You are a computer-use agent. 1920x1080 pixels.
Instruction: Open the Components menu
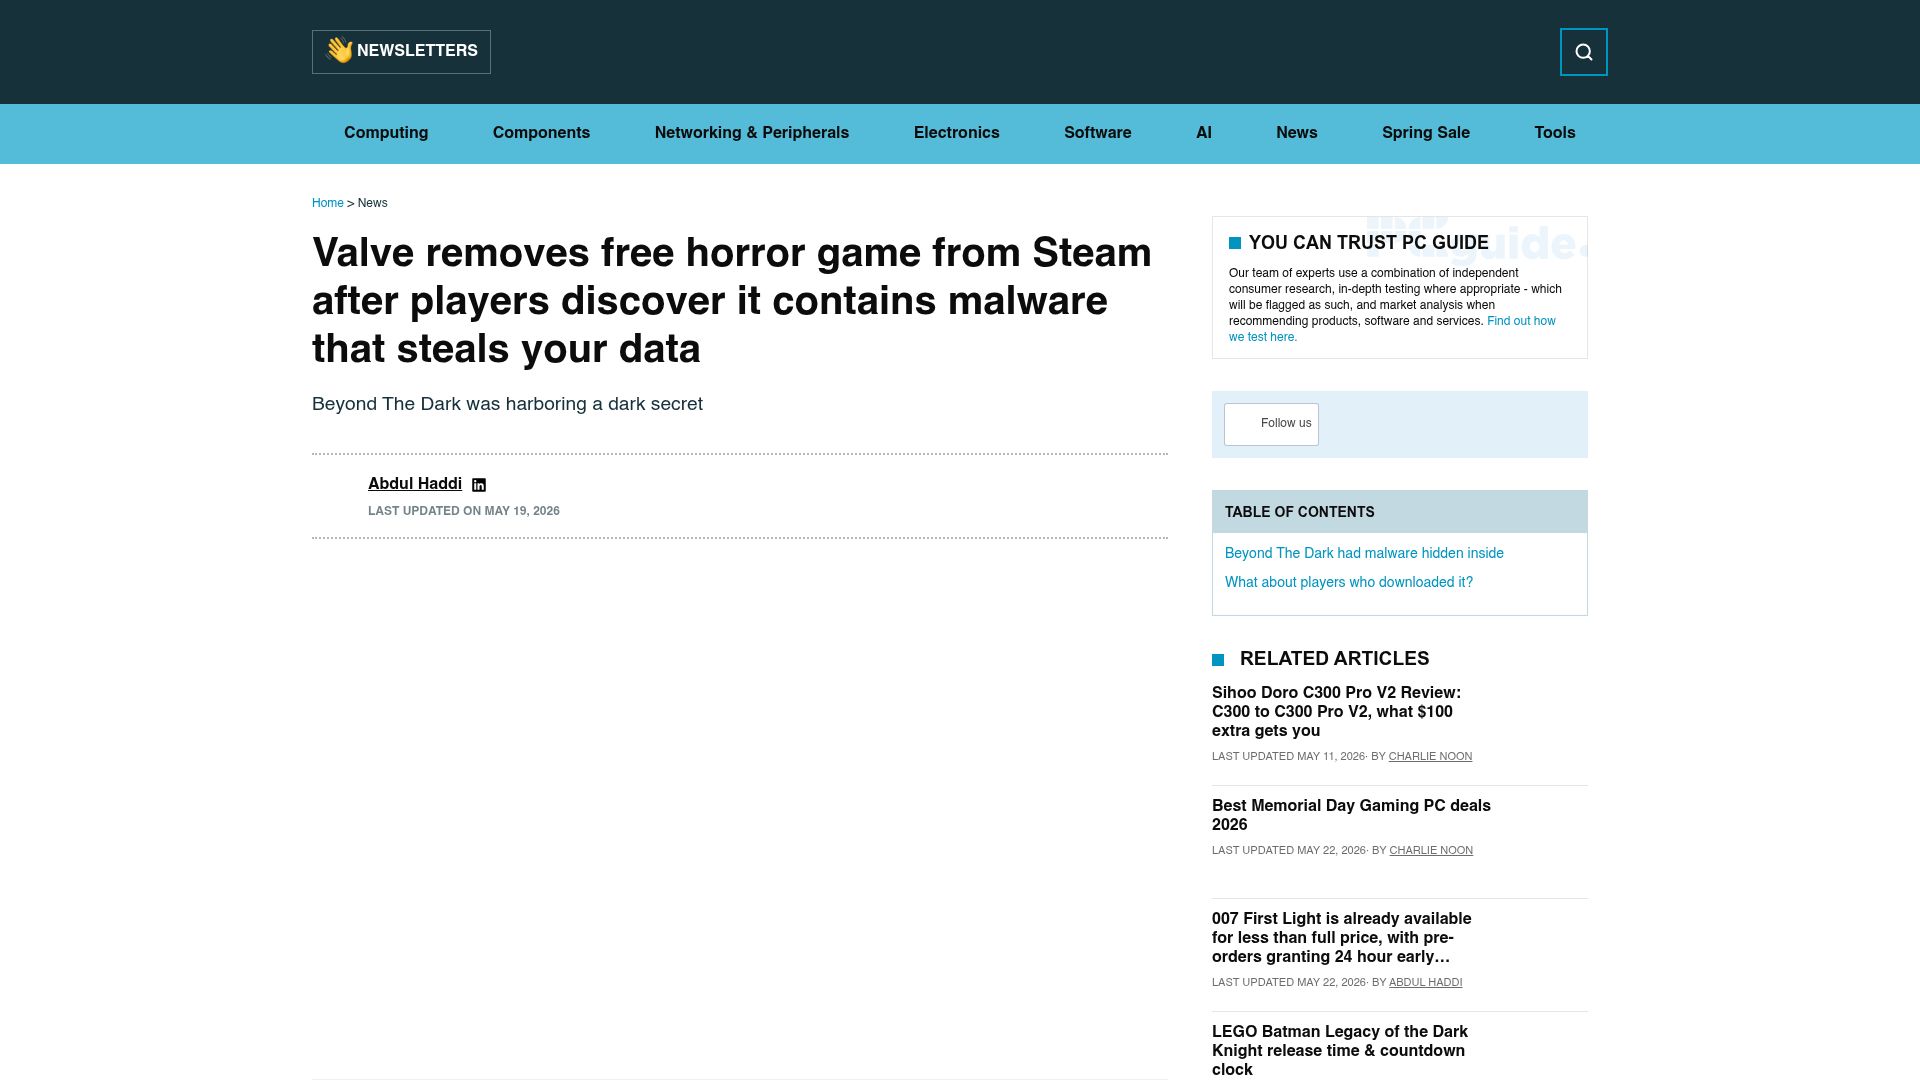click(541, 133)
